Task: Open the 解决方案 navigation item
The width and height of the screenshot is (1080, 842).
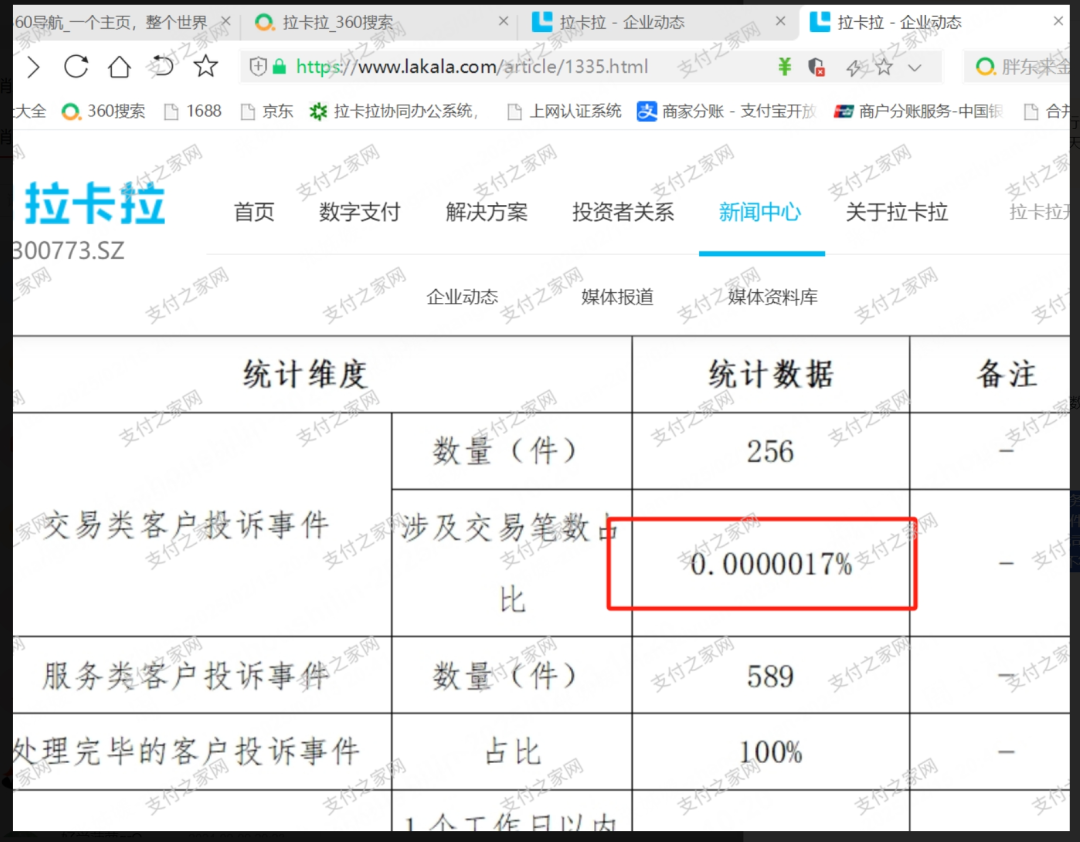Action: [486, 212]
